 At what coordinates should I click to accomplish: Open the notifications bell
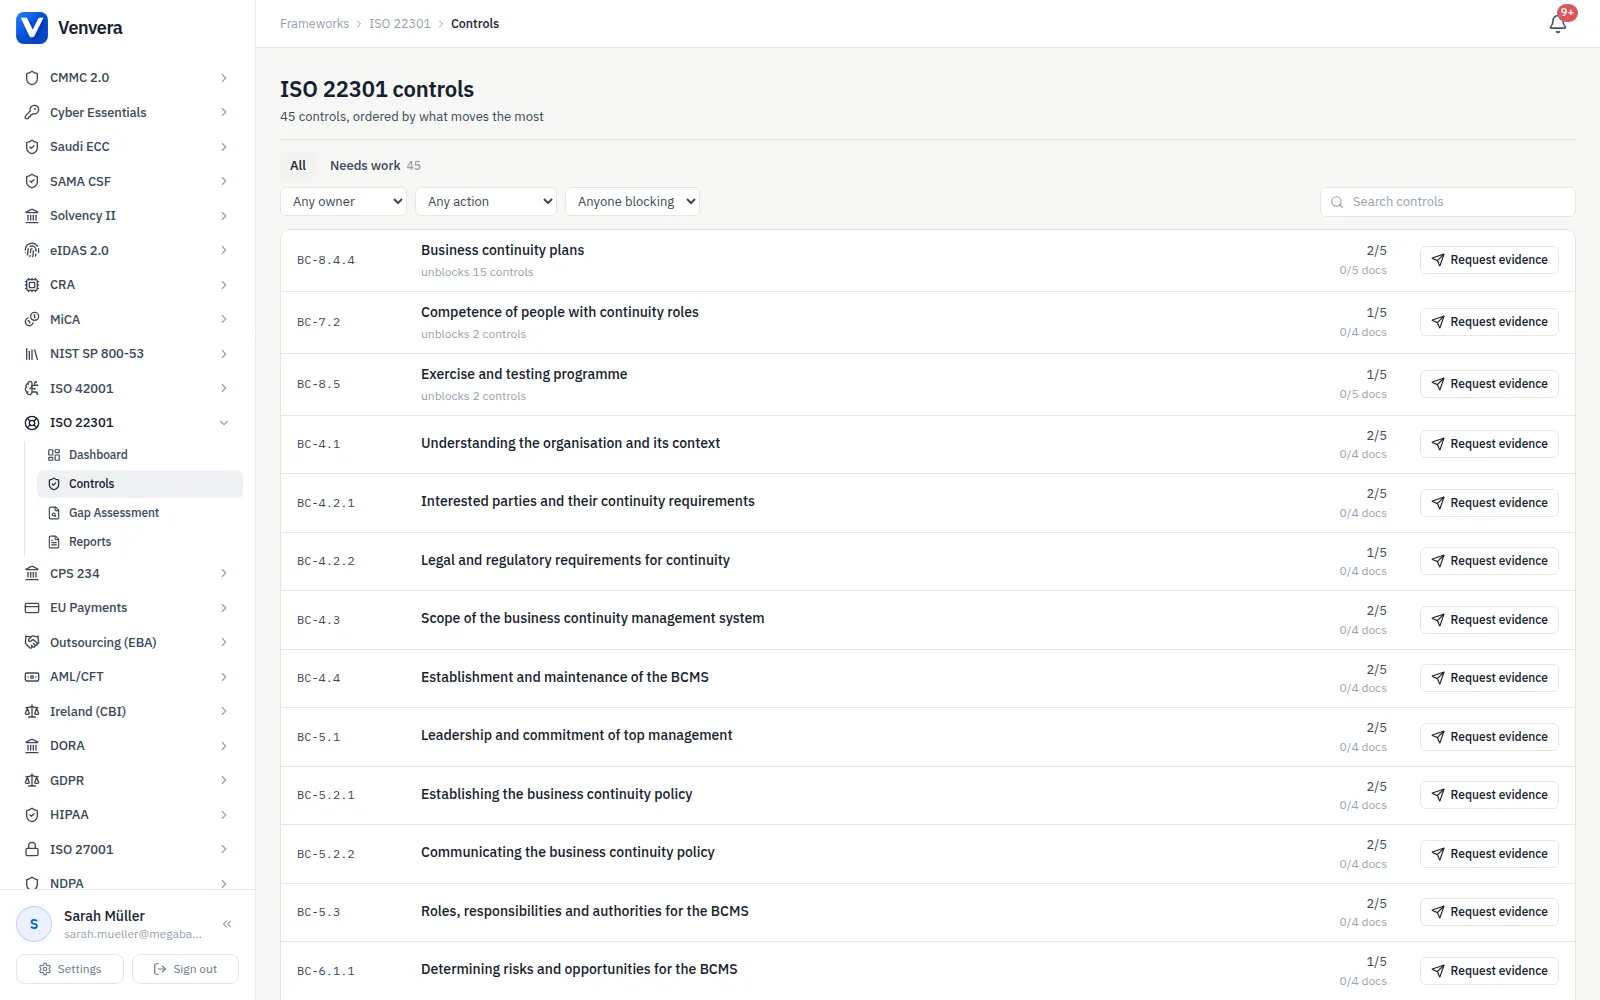tap(1558, 23)
